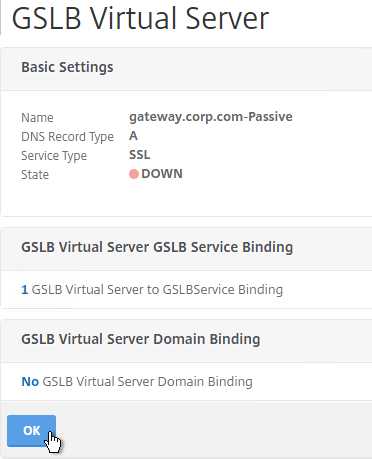Screen dimensions: 372x459
Task: Click the gateway.corp.com-Passive name value
Action: tap(211, 117)
